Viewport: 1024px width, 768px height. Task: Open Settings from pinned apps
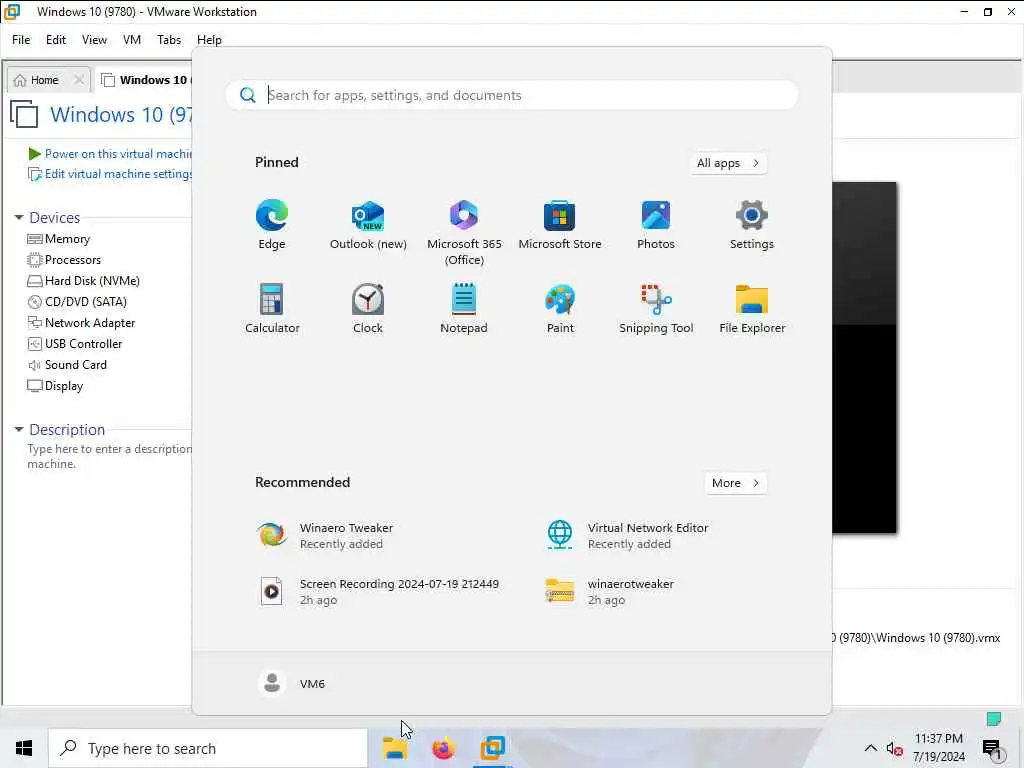[752, 225]
